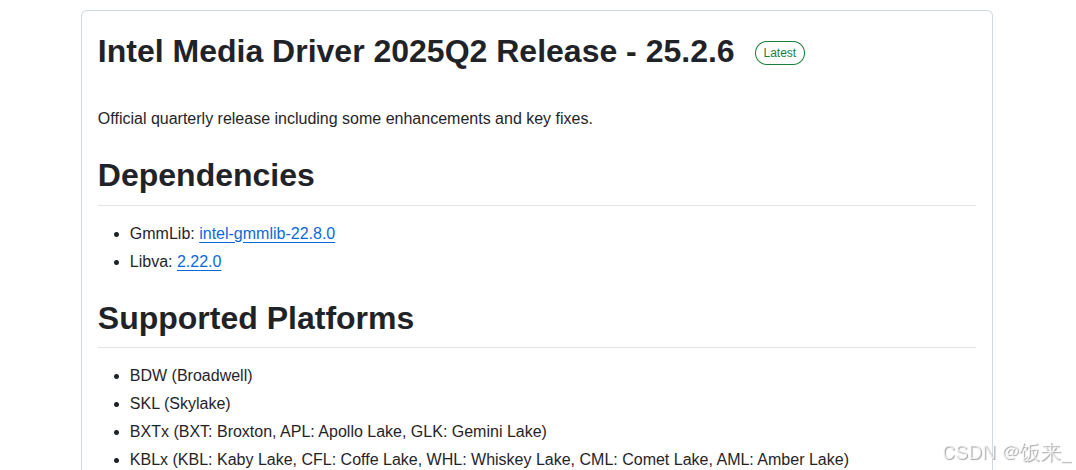Open the Libva 2.22.0 link
The width and height of the screenshot is (1076, 470).
[x=199, y=262]
